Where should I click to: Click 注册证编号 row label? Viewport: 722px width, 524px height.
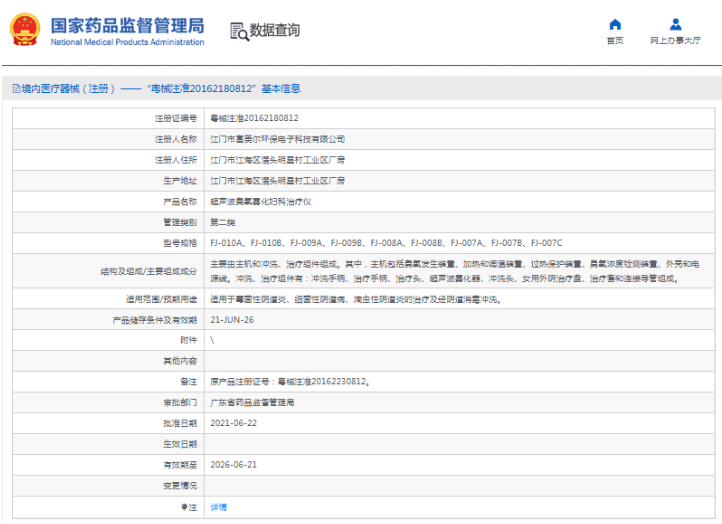pyautogui.click(x=176, y=118)
